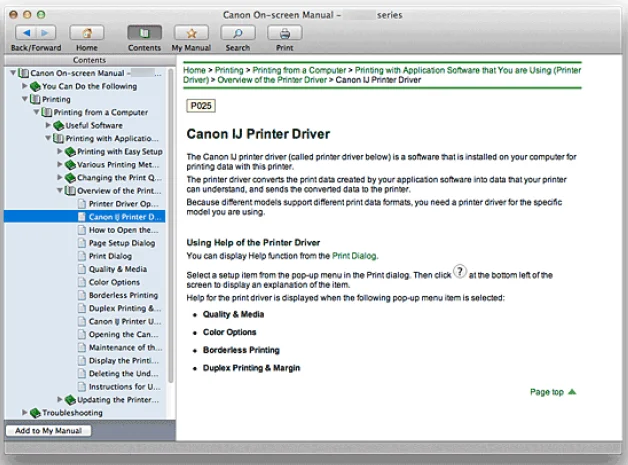The width and height of the screenshot is (628, 465).
Task: Open Search magnifier icon
Action: (237, 33)
